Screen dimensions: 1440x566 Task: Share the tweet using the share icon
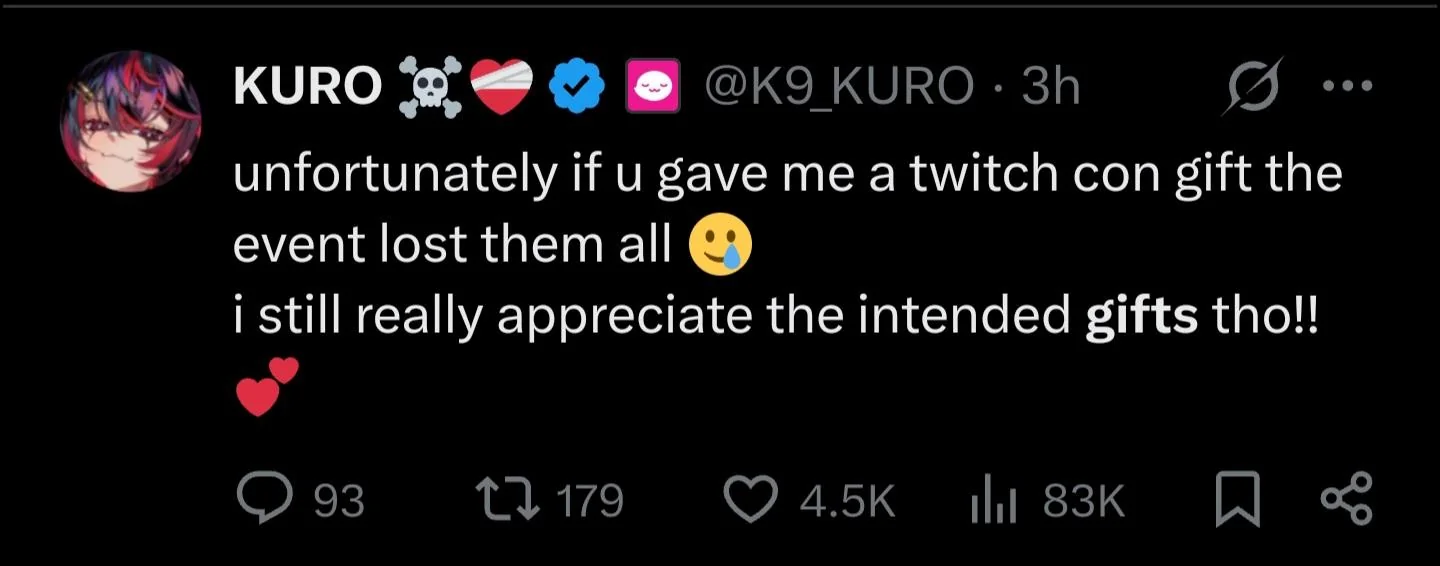click(1347, 500)
